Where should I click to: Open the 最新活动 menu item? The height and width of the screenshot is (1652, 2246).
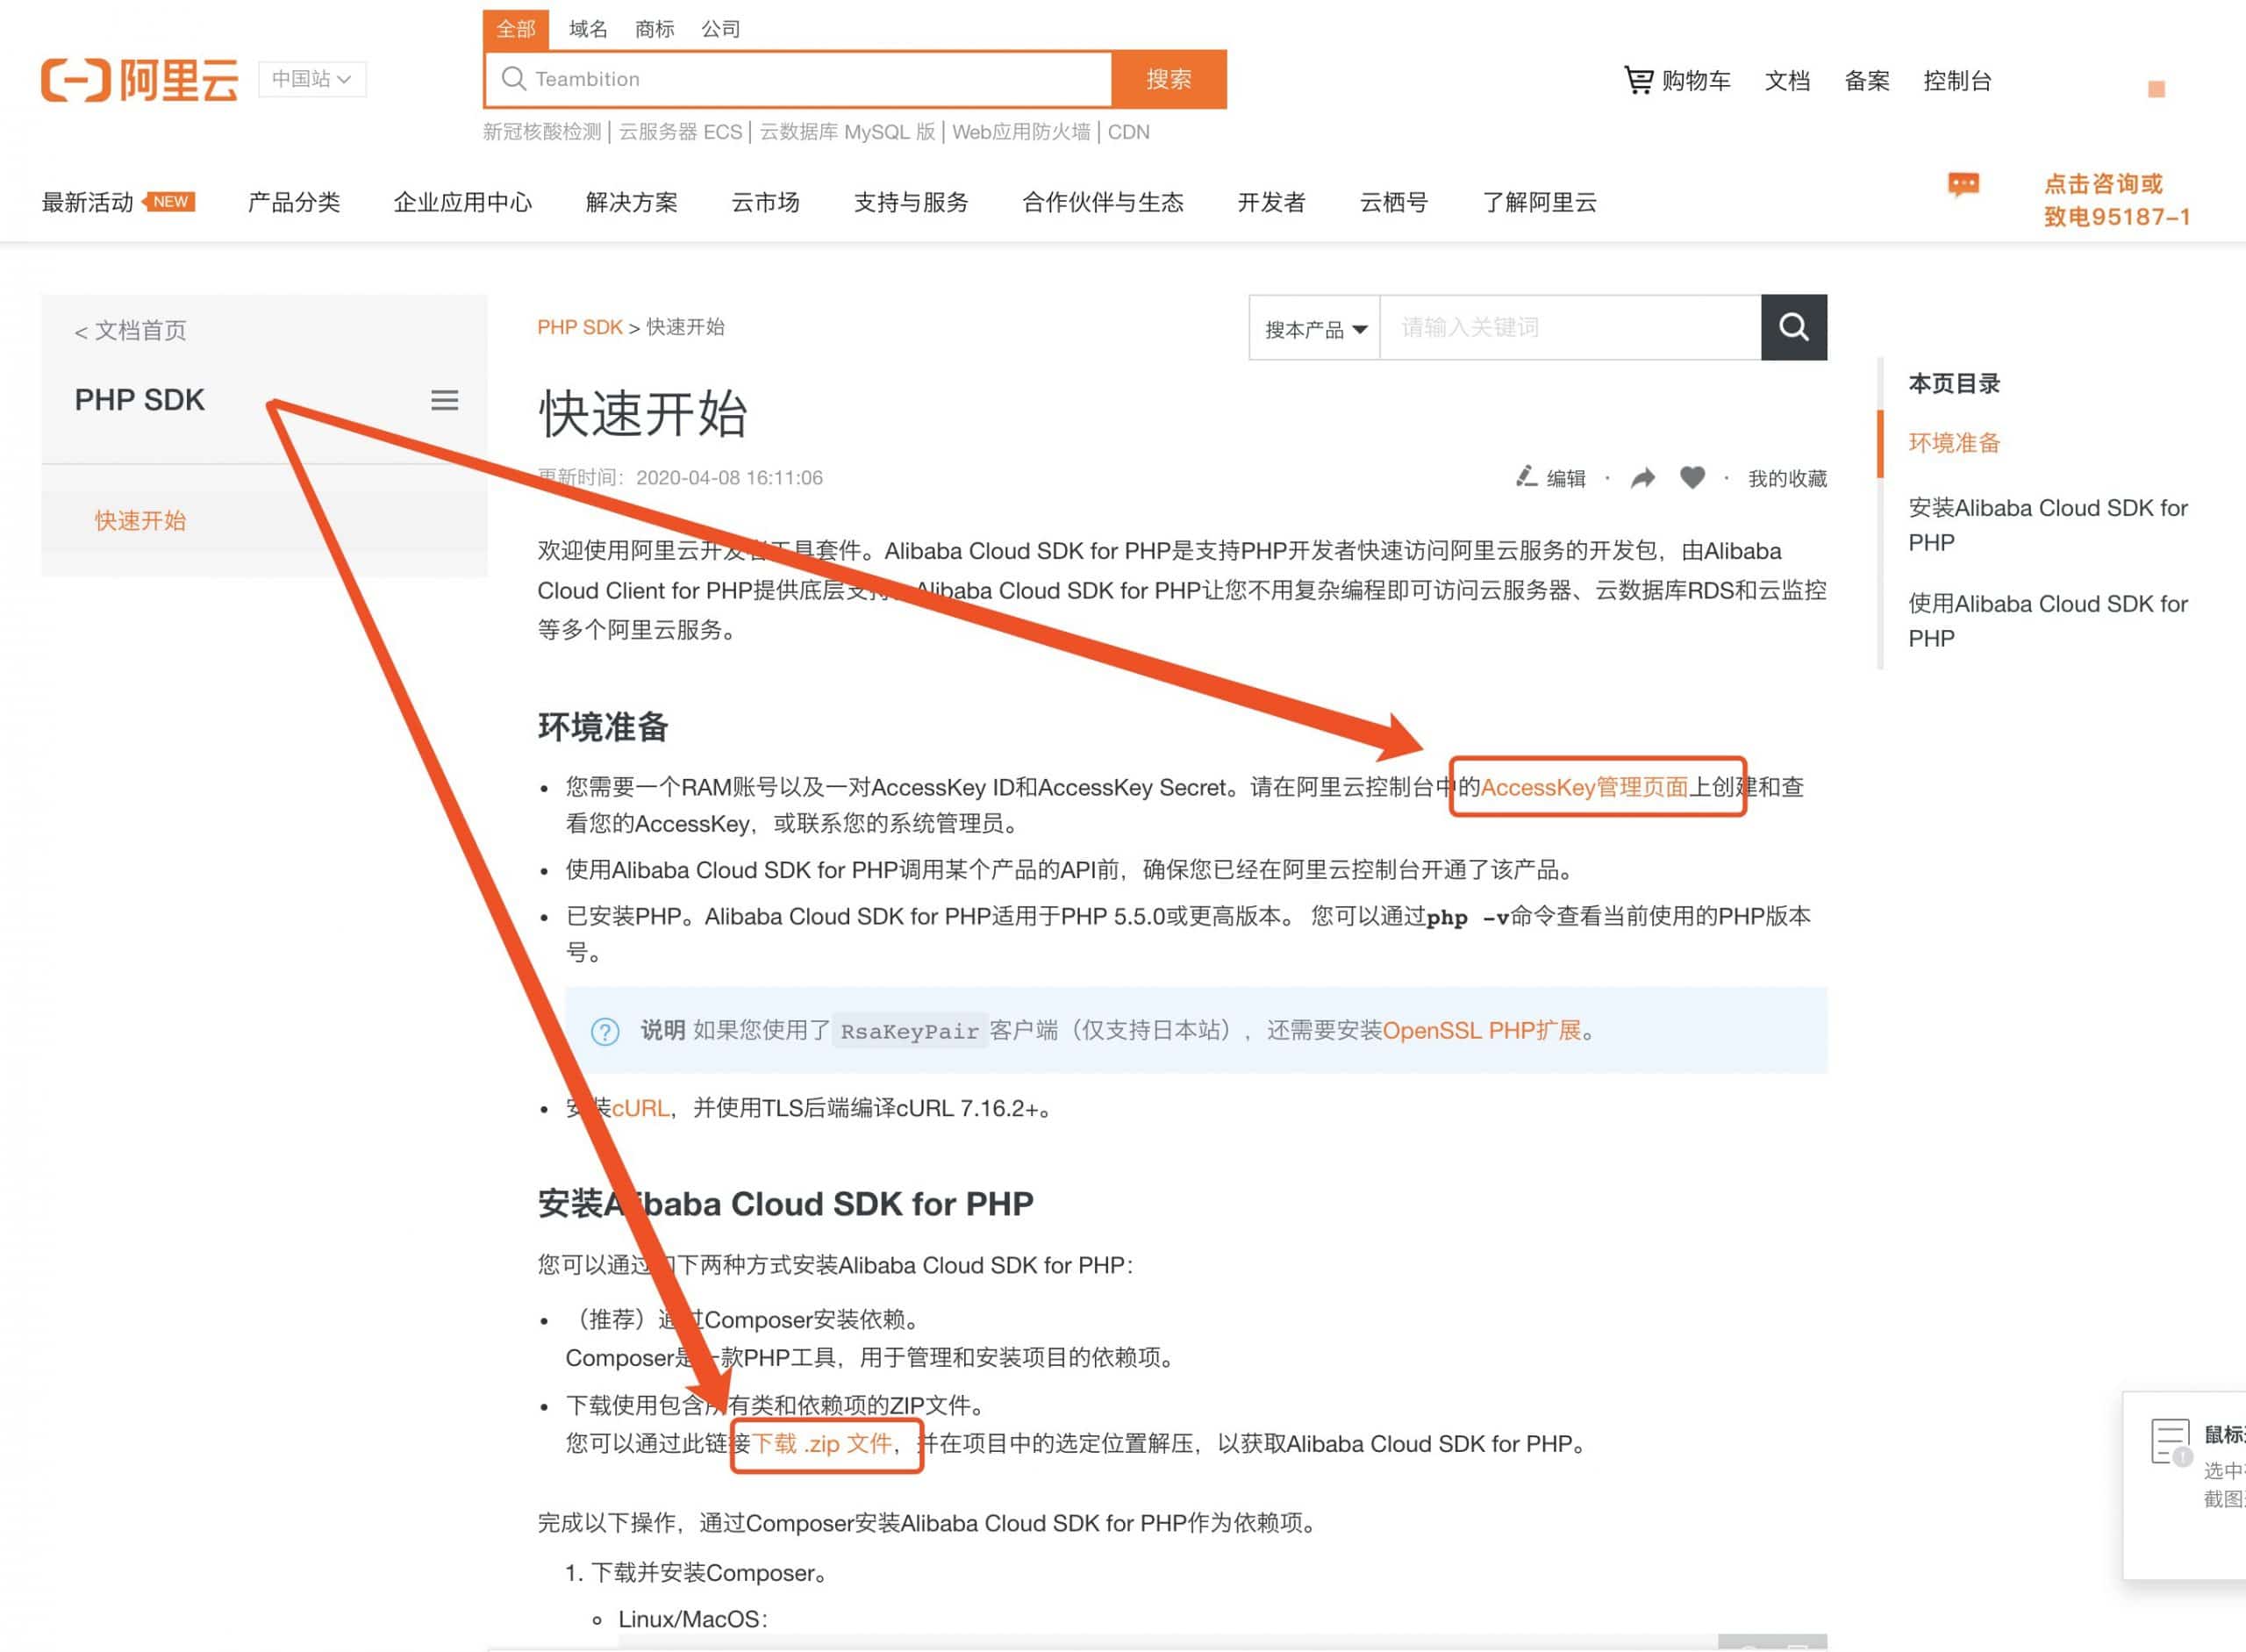(87, 203)
